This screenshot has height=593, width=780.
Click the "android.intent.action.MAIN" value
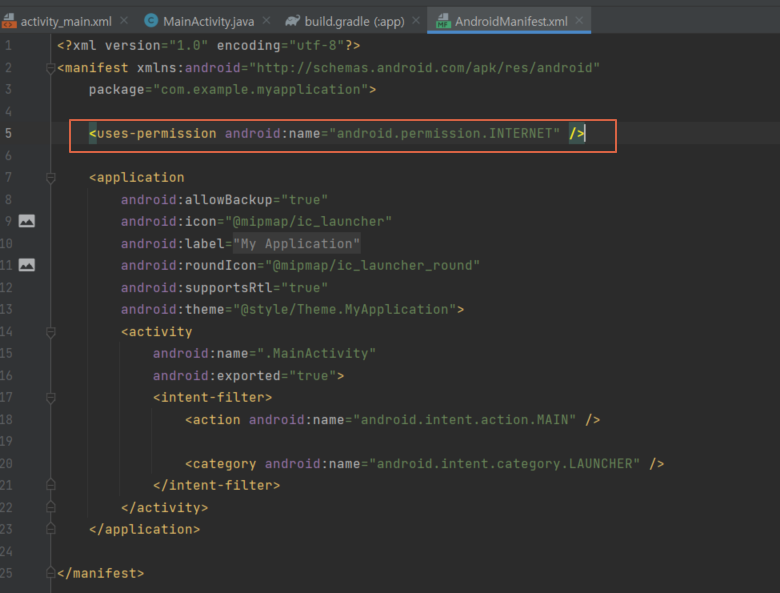pos(464,420)
